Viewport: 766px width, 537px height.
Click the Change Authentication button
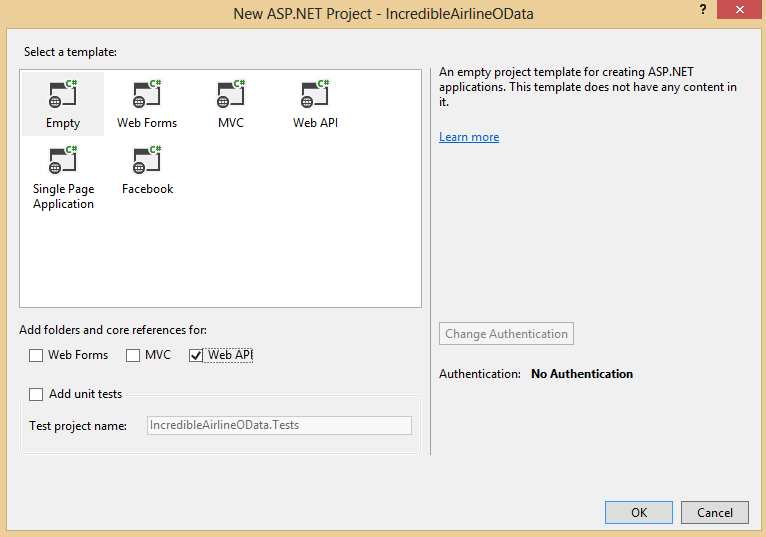(x=506, y=334)
